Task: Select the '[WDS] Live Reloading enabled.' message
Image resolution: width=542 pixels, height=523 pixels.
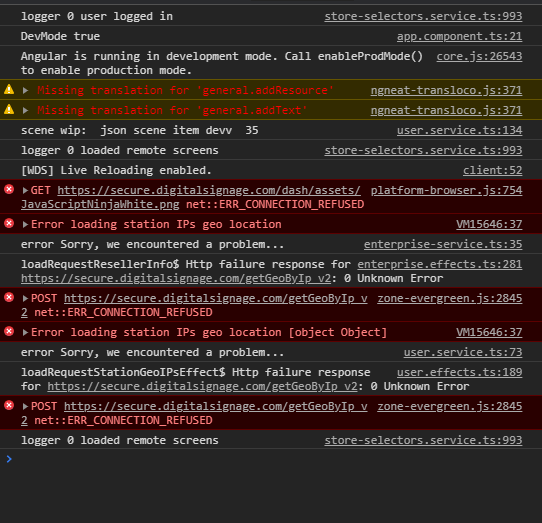Action: coord(116,170)
